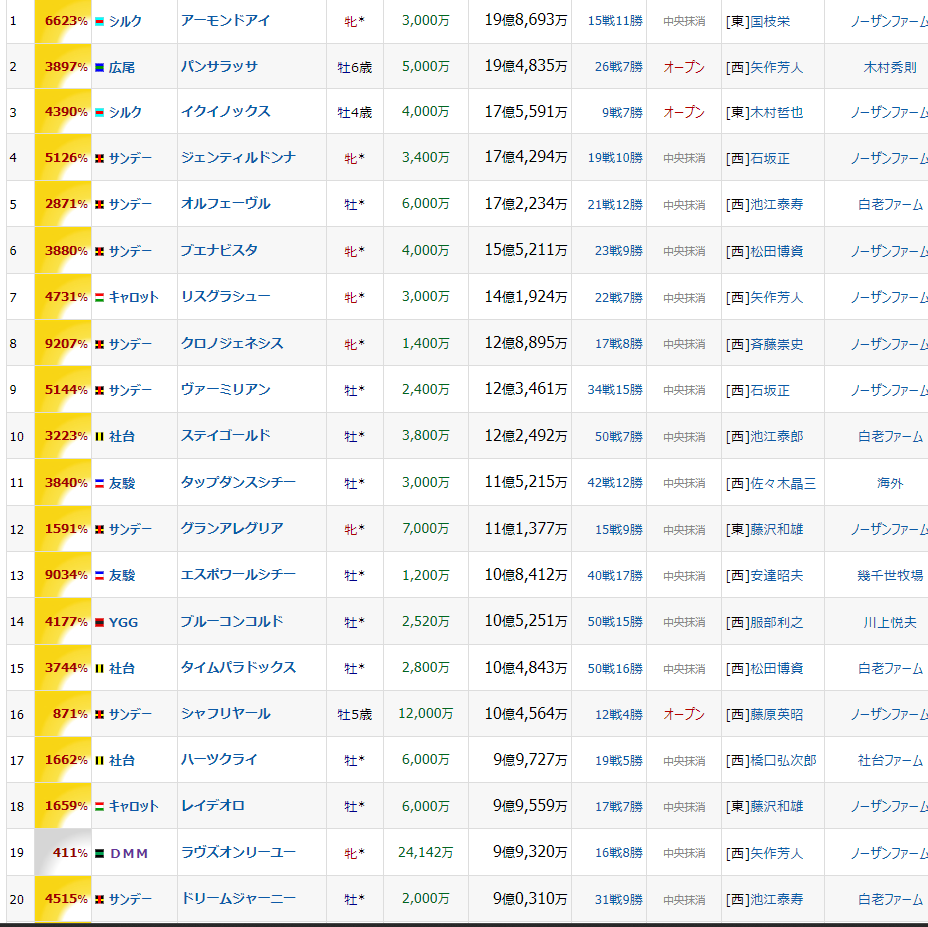The image size is (928, 927).
Task: Select the horse クロノジェネシス
Action: [x=232, y=343]
